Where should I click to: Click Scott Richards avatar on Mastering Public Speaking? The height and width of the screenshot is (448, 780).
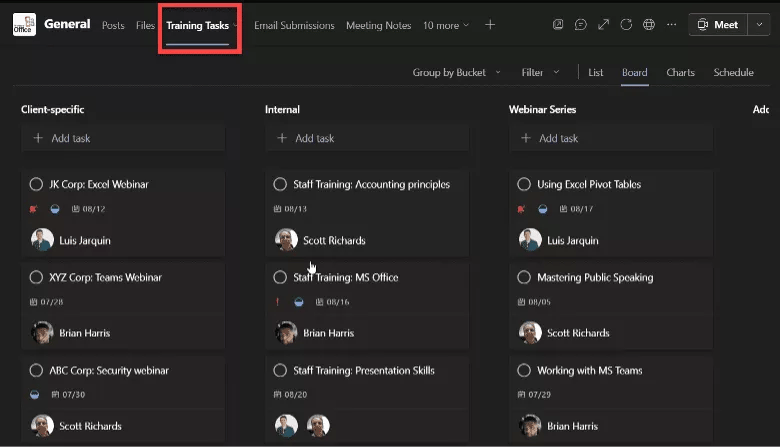pos(530,333)
